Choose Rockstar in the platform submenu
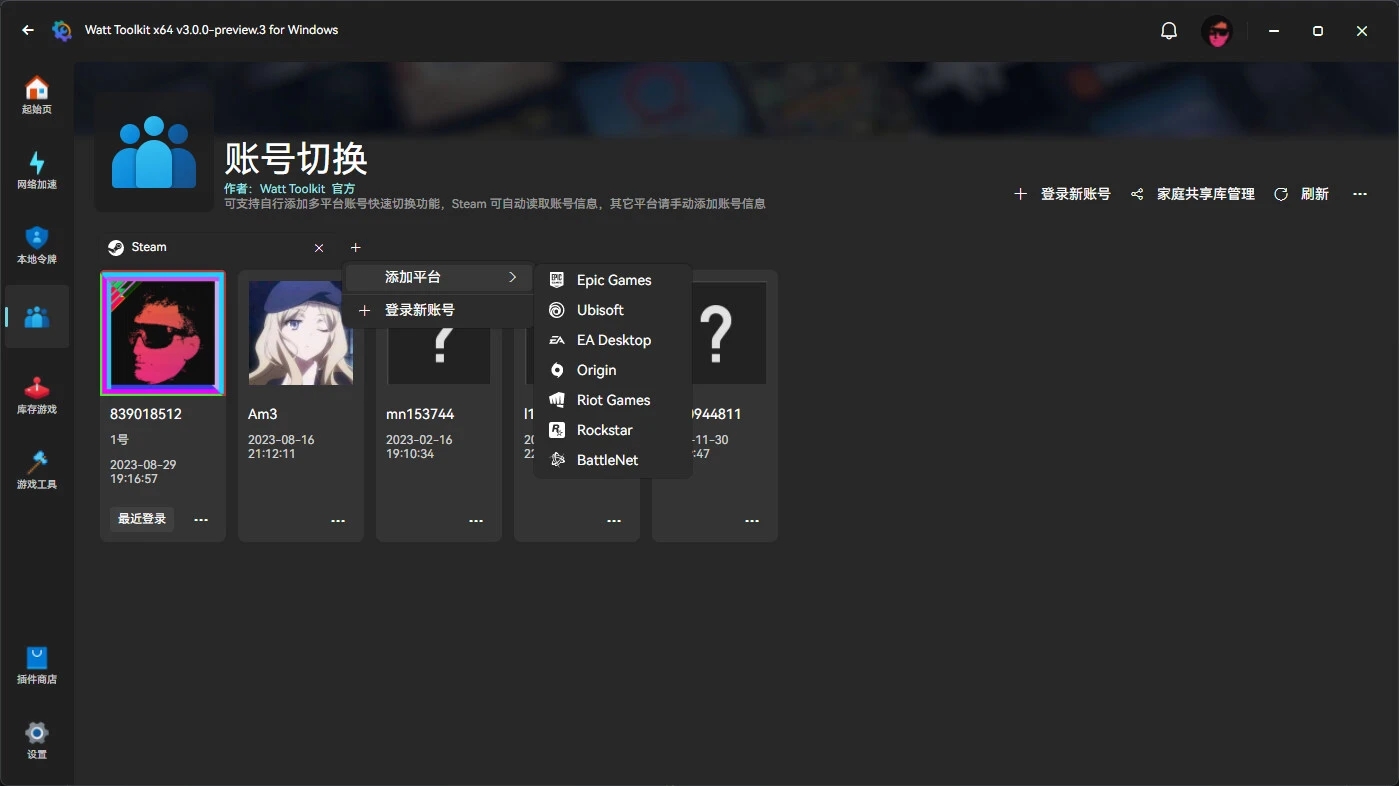The width and height of the screenshot is (1399, 786). pos(605,430)
